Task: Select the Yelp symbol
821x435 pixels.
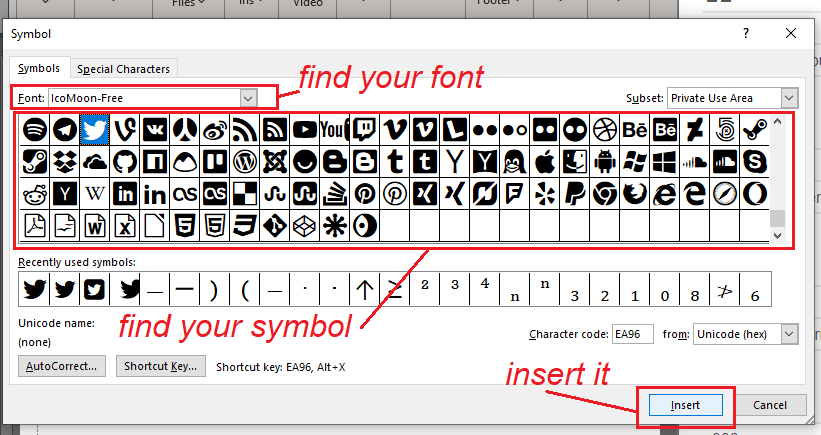Action: click(x=545, y=194)
